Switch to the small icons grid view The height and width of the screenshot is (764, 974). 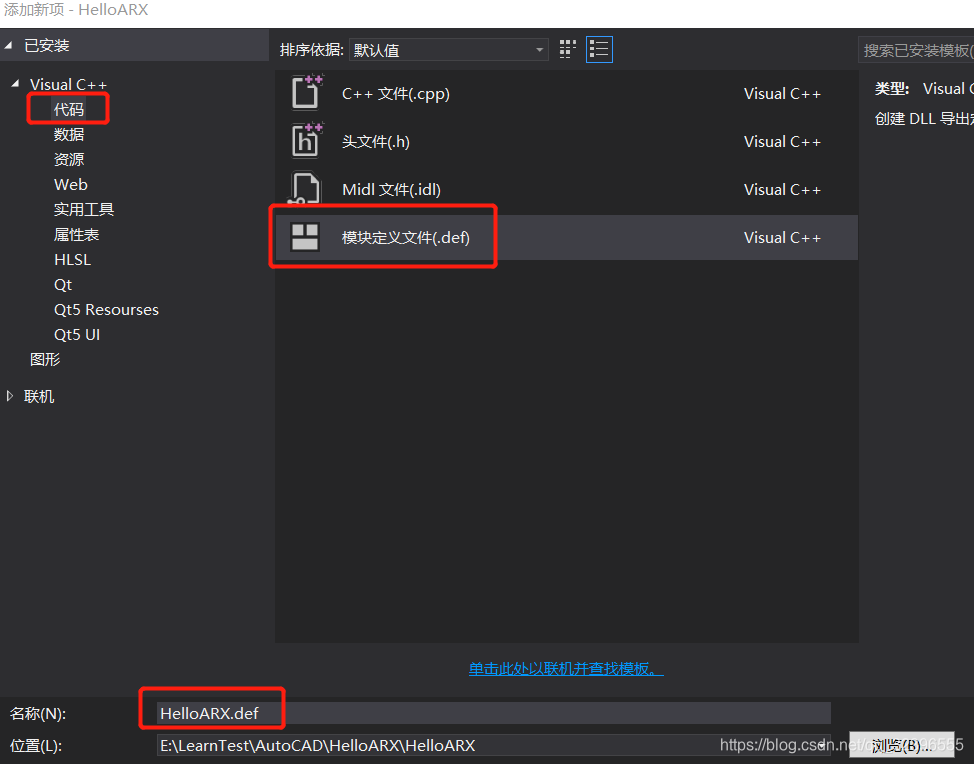pos(568,49)
